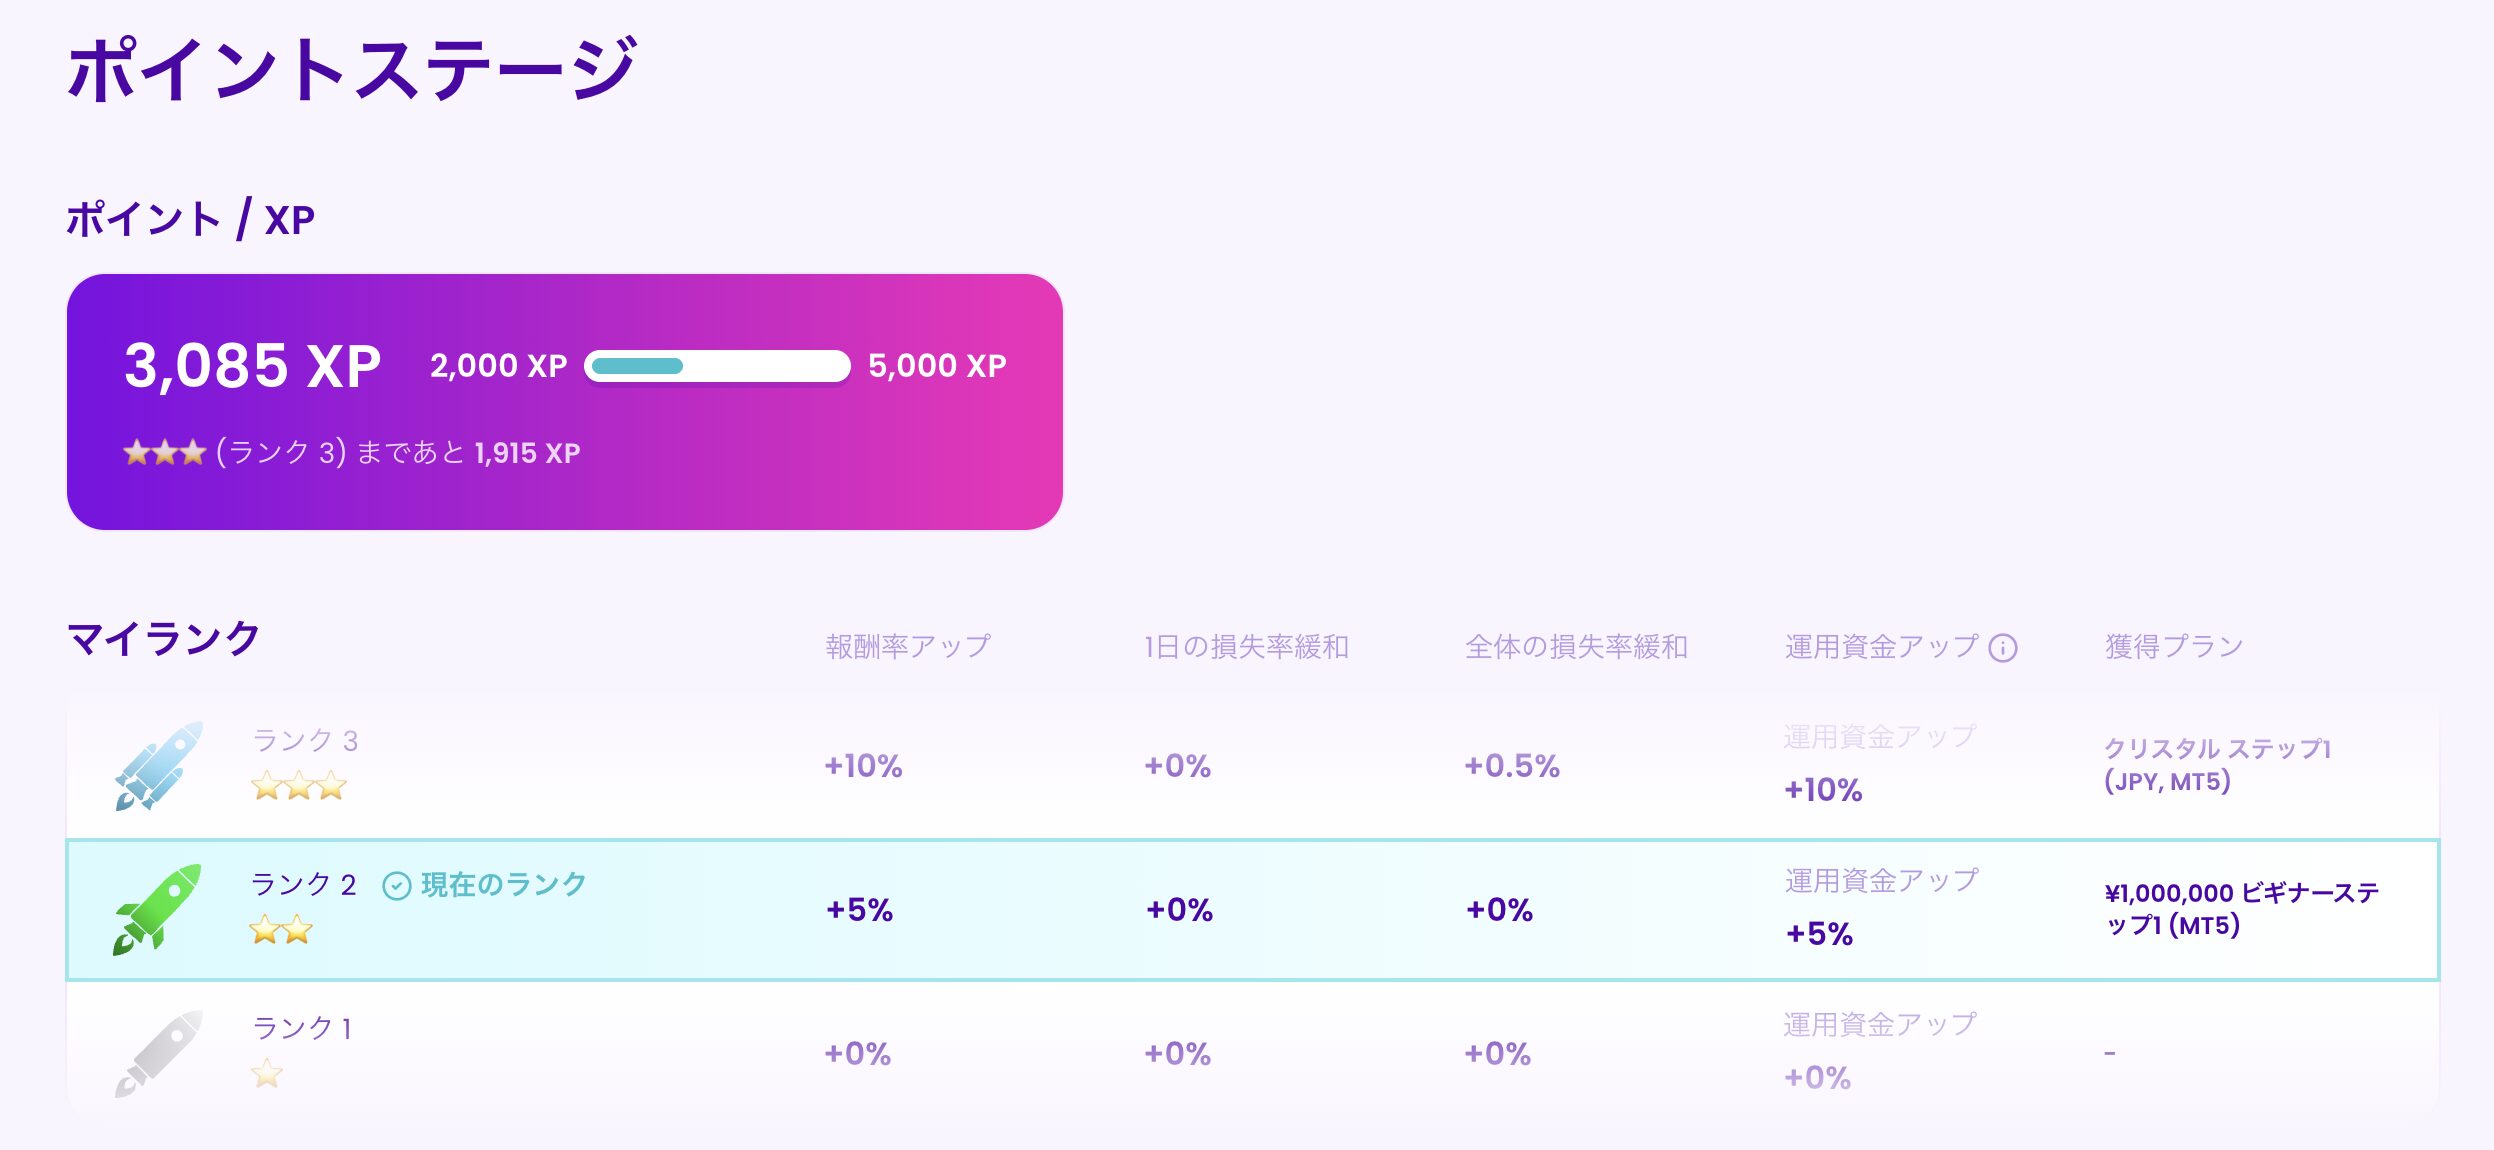Click the checkmark icon next to 現在のランク
Screen dimensions: 2494x1150
coord(397,886)
